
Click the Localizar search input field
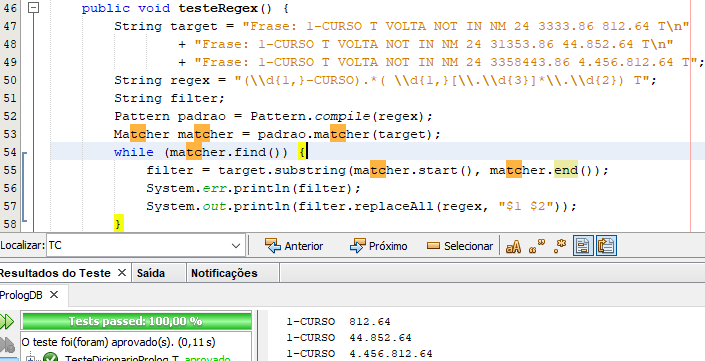click(139, 246)
